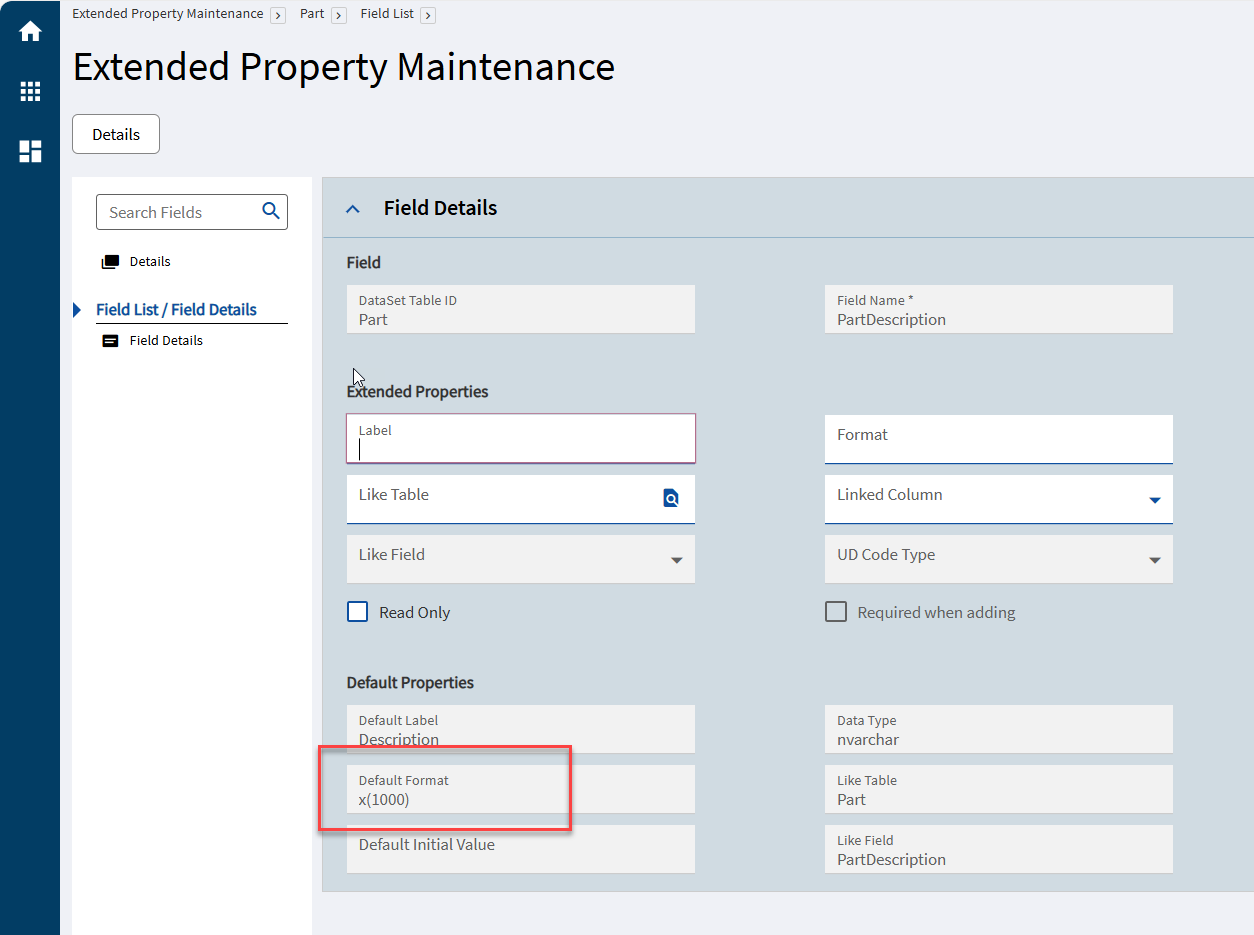This screenshot has height=935, width=1254.
Task: Tick the Read Only checkbox
Action: click(x=358, y=612)
